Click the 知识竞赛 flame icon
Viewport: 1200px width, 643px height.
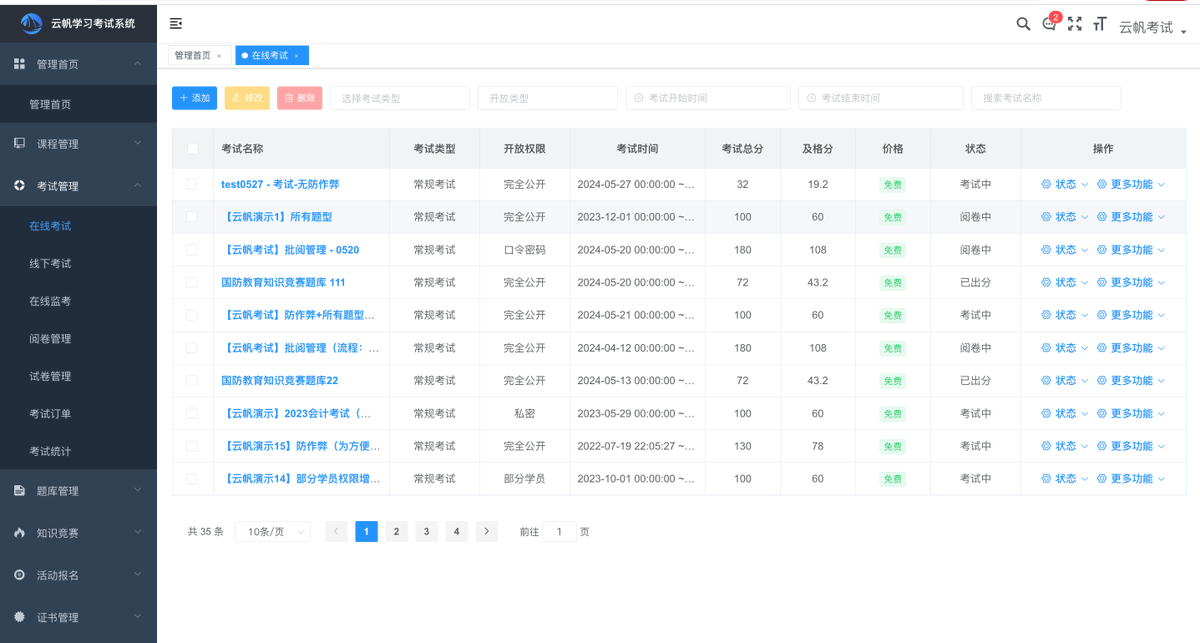point(19,533)
